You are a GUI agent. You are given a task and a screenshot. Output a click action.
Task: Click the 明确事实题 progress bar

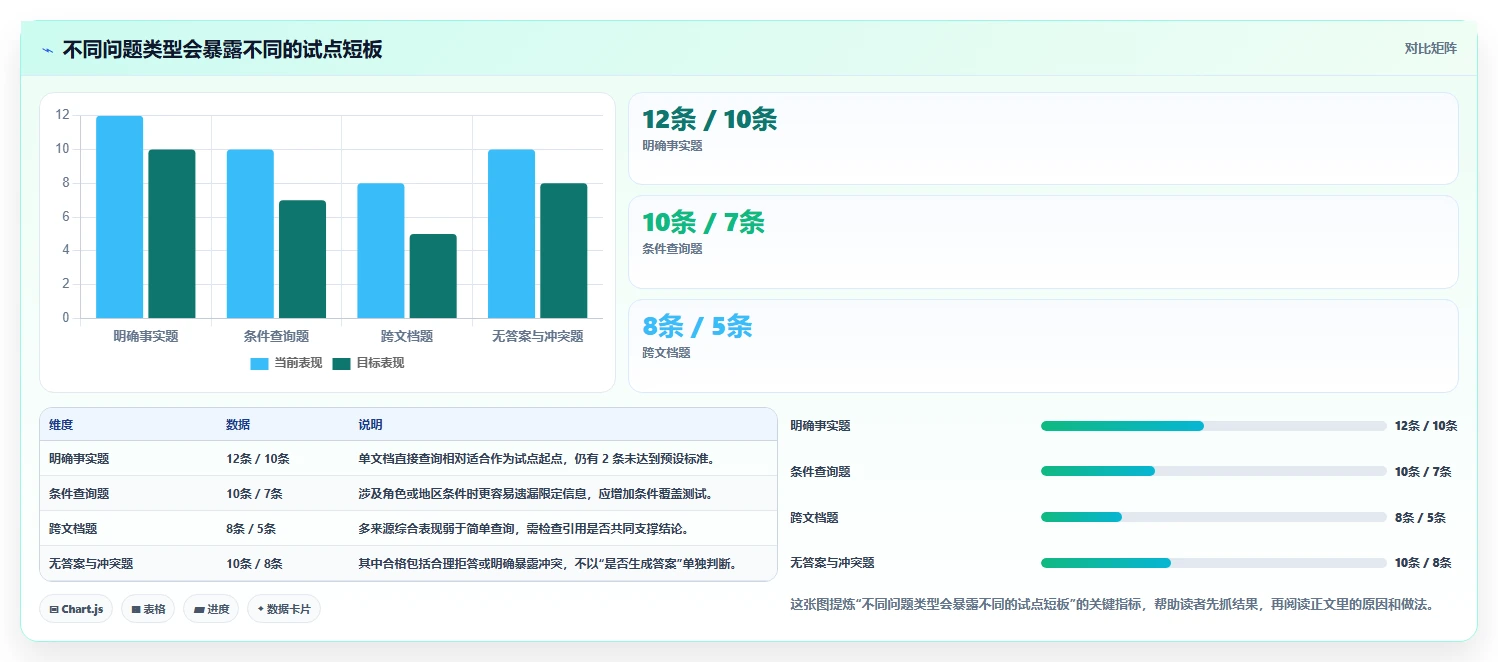[x=1214, y=426]
